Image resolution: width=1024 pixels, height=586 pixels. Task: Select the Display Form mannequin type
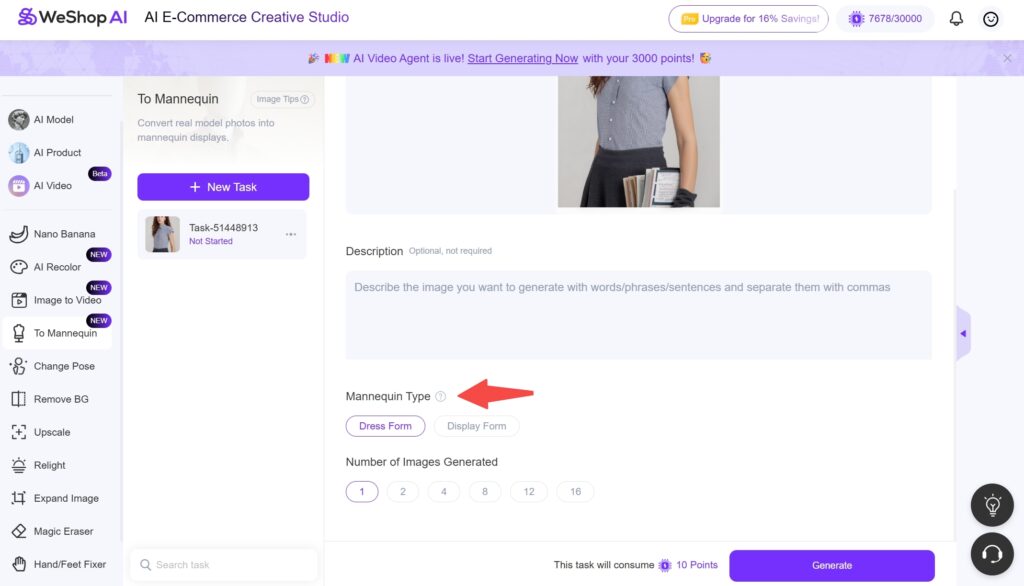coord(476,426)
